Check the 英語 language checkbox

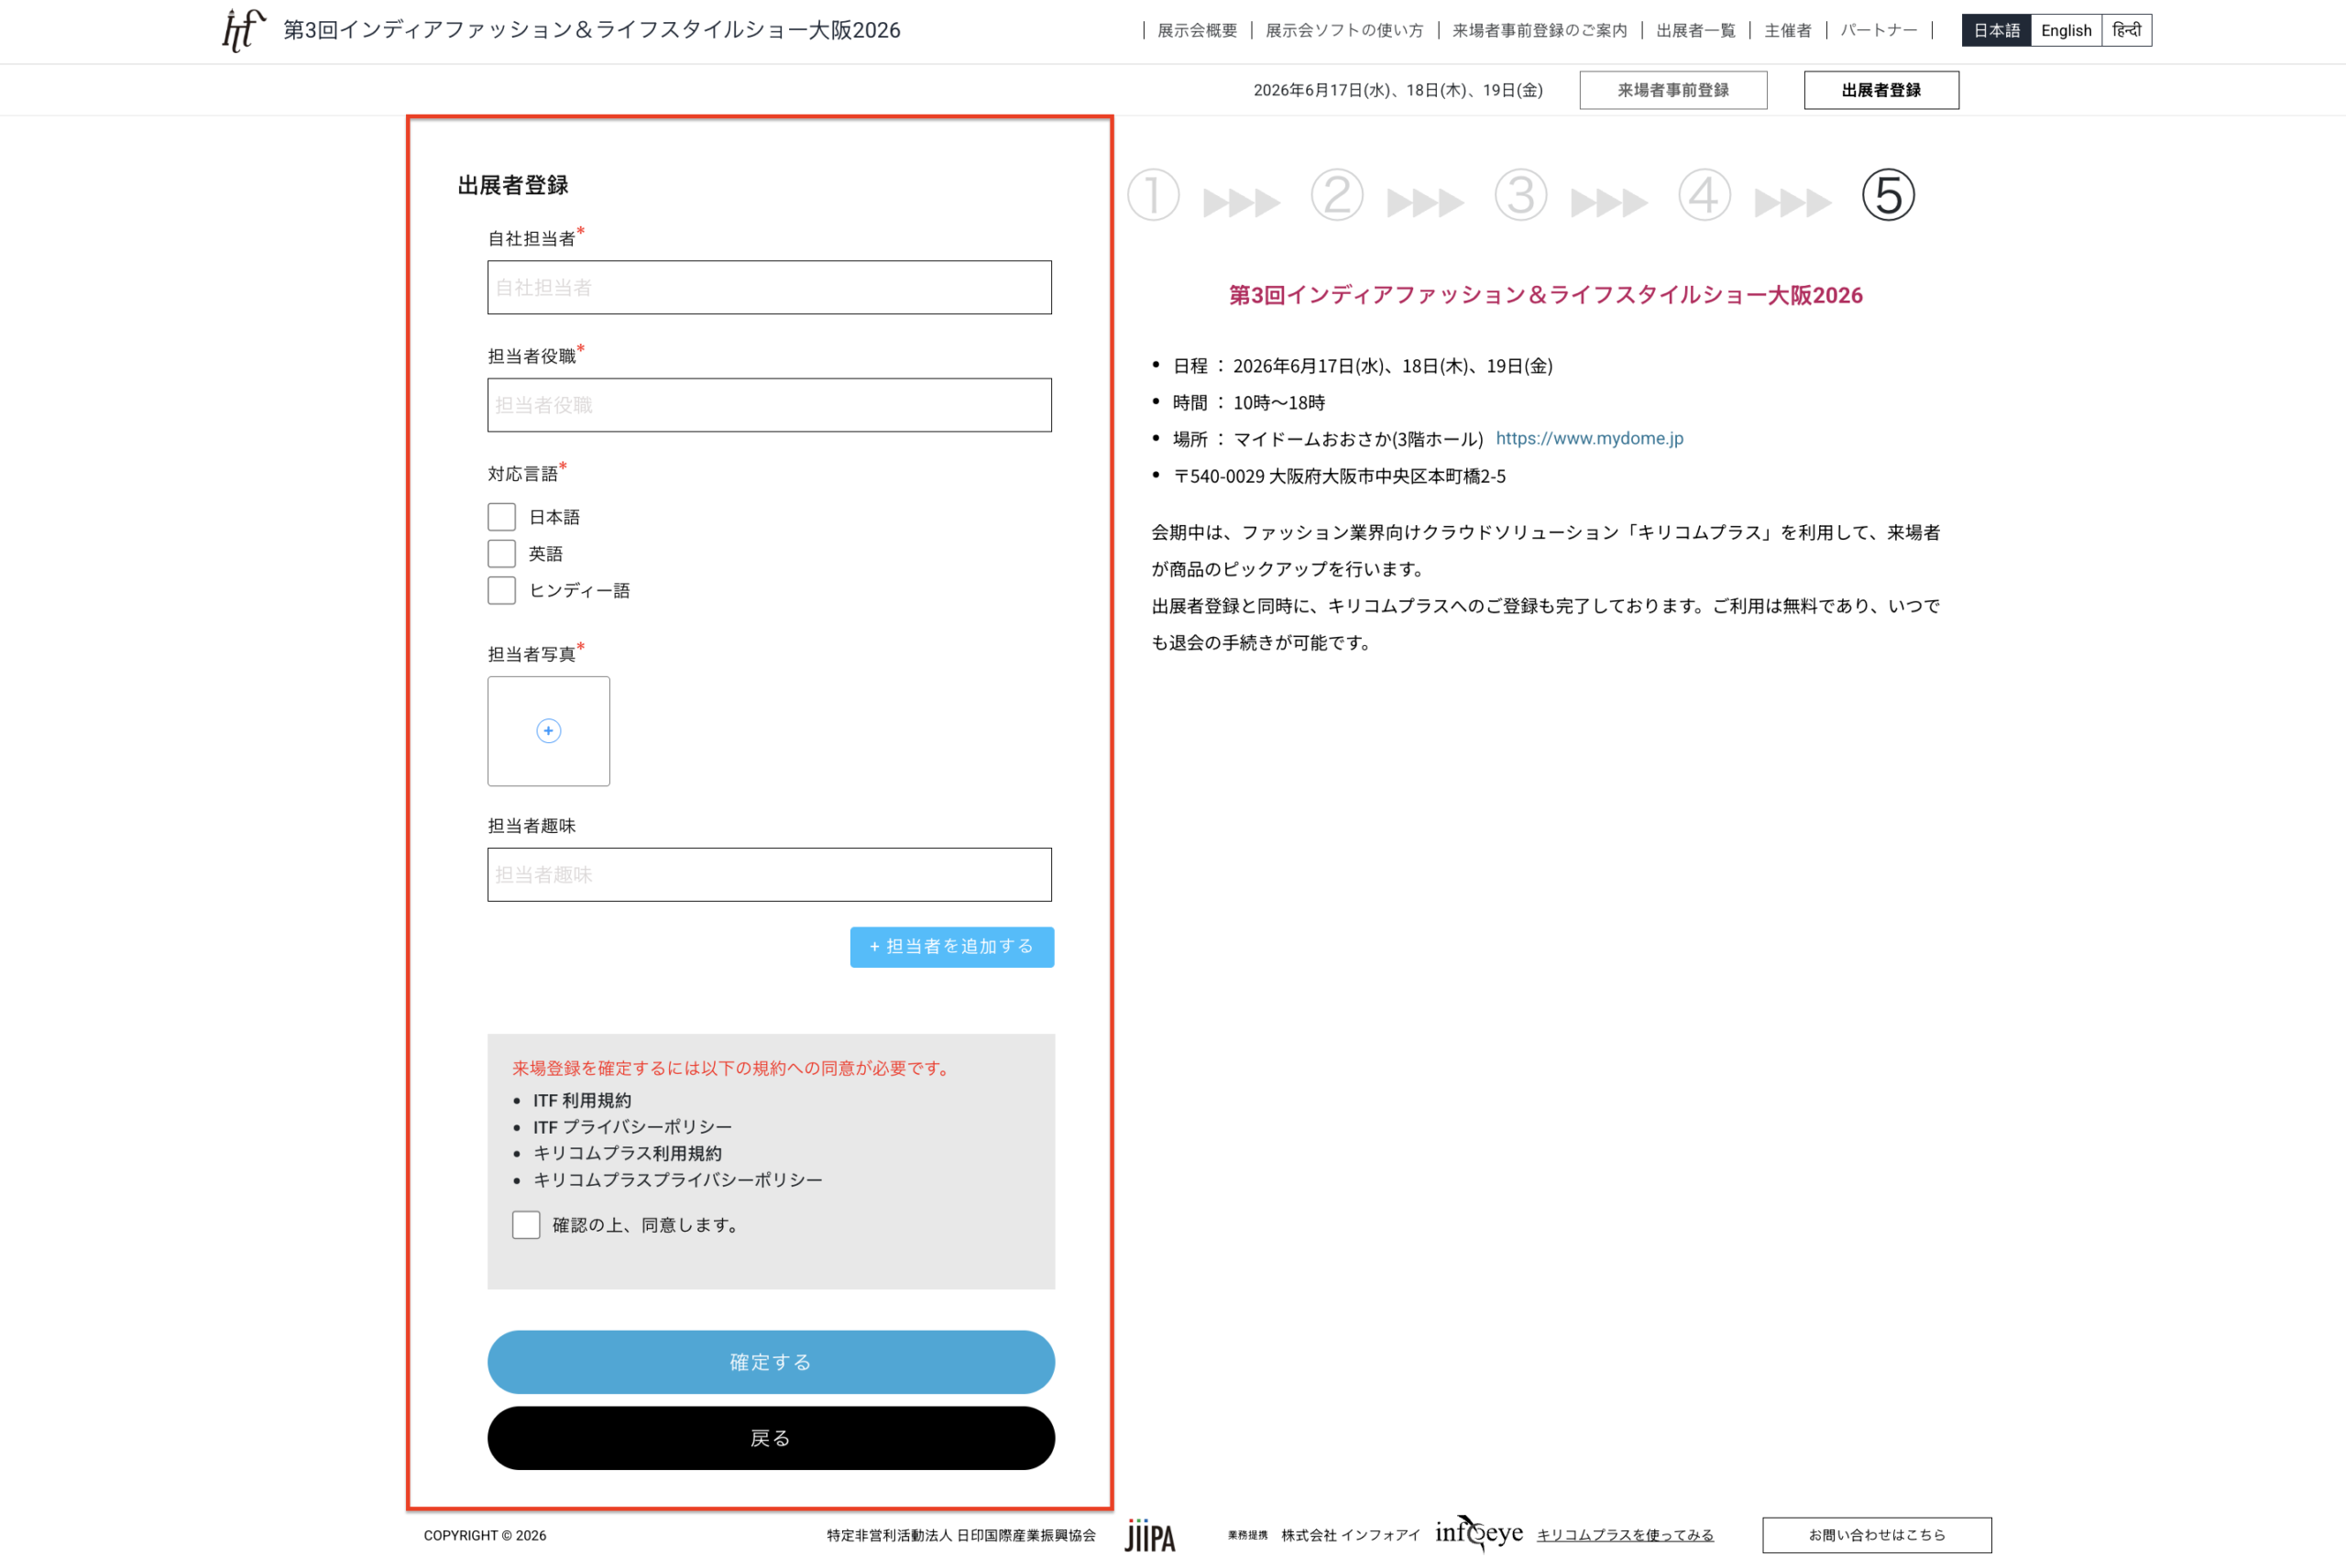(x=502, y=554)
